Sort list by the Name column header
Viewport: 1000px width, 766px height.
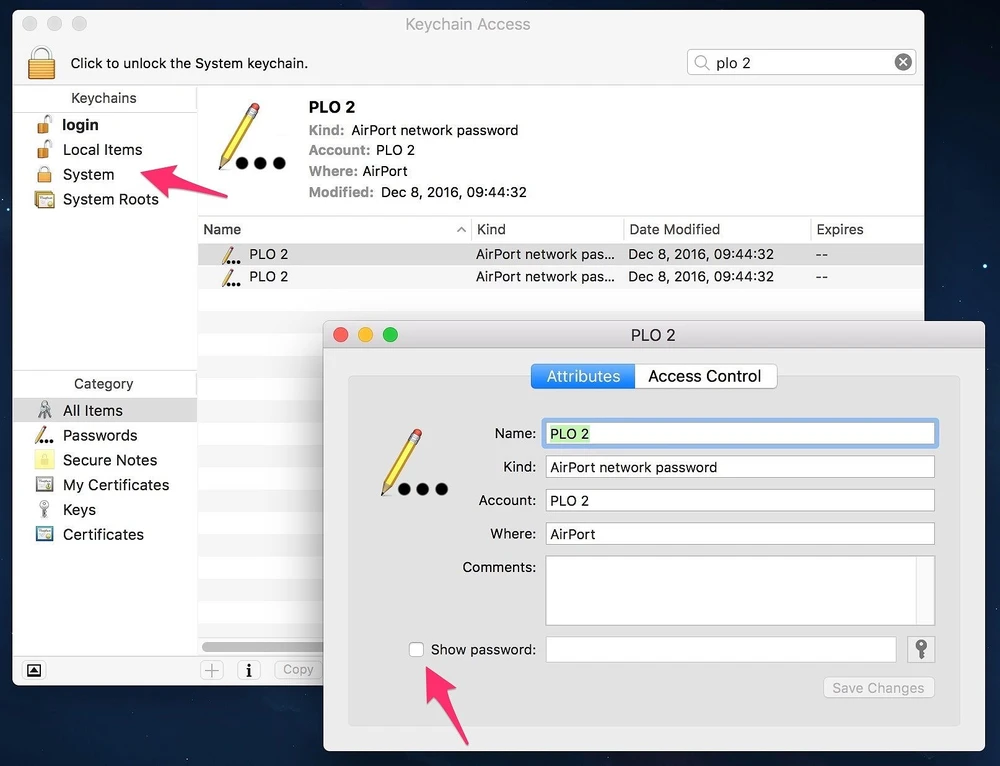[330, 230]
